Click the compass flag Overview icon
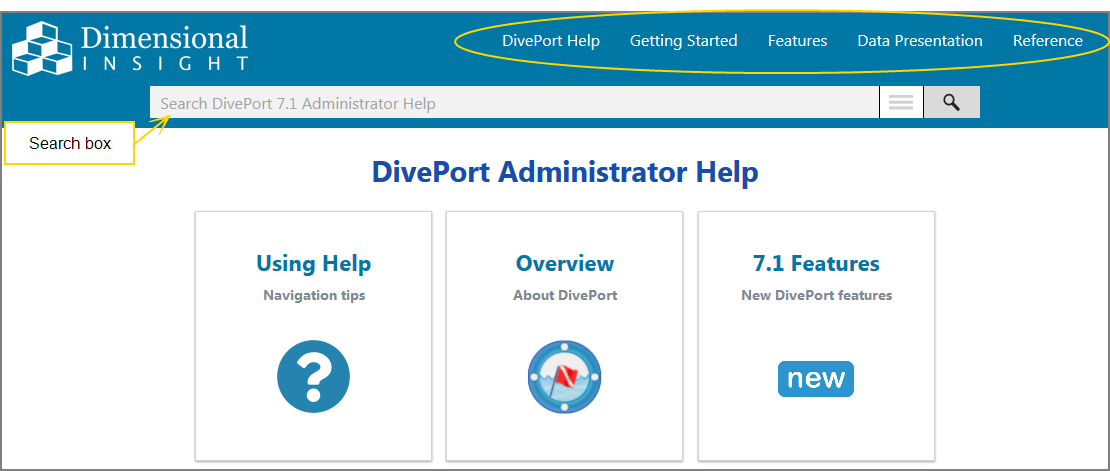1110x471 pixels. point(564,377)
